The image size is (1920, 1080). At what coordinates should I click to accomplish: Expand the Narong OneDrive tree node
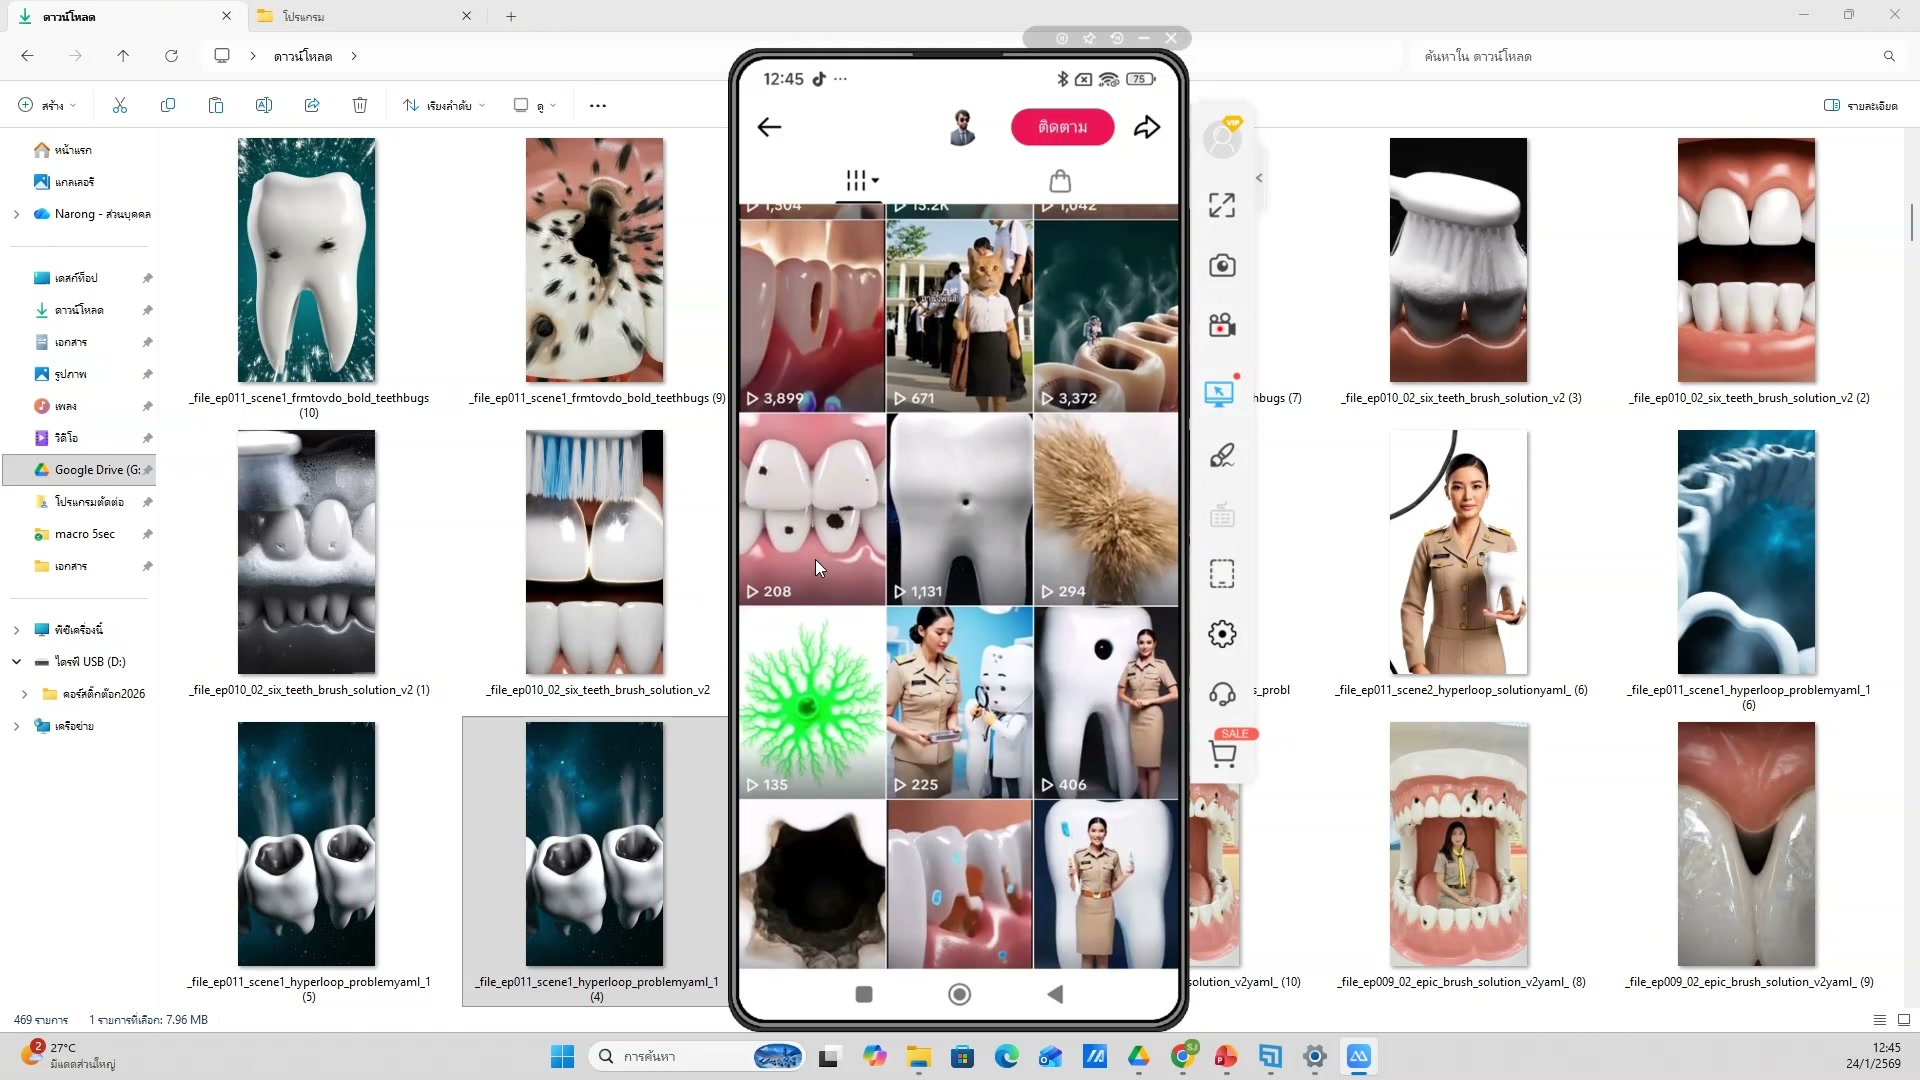pos(16,214)
